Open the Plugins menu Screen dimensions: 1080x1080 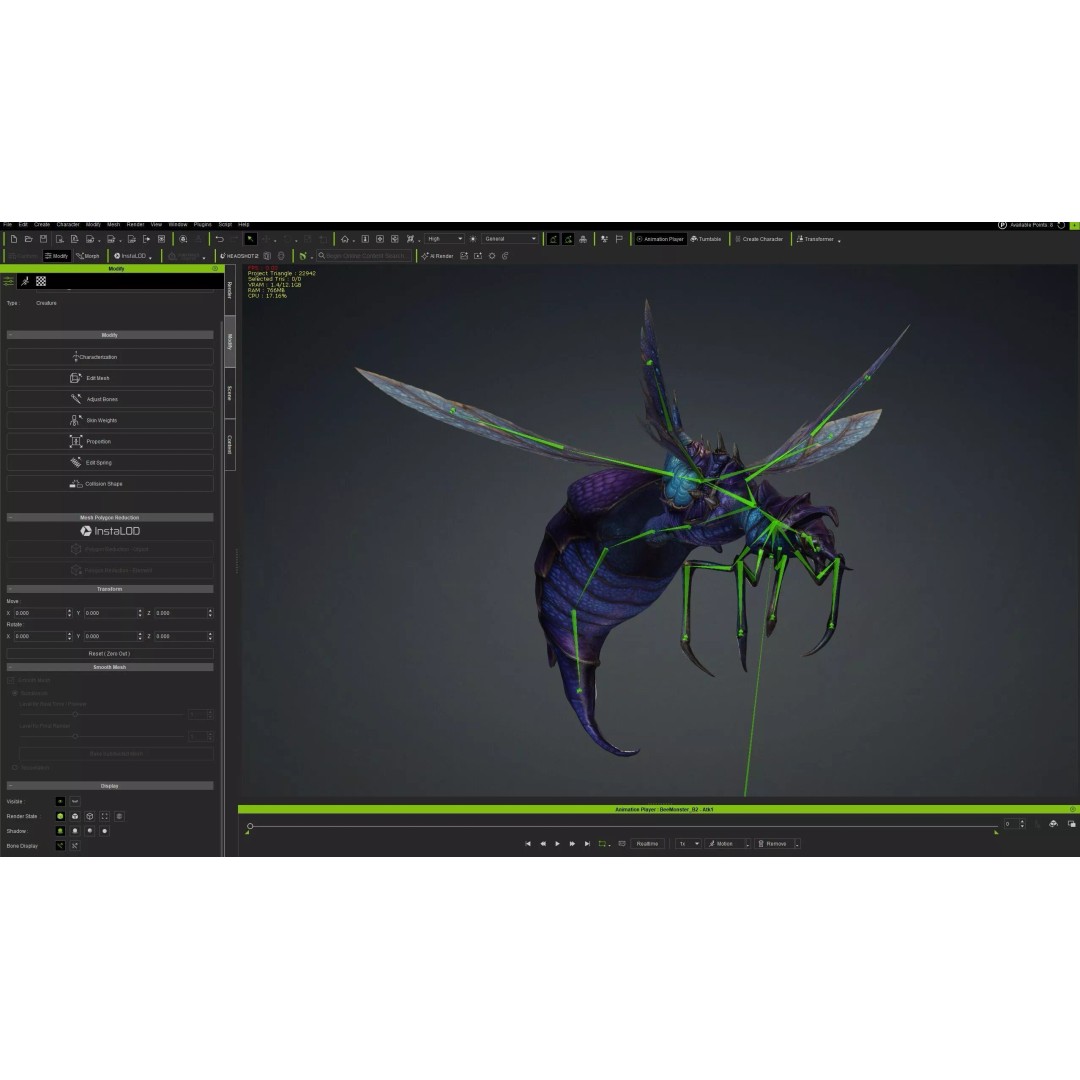202,225
